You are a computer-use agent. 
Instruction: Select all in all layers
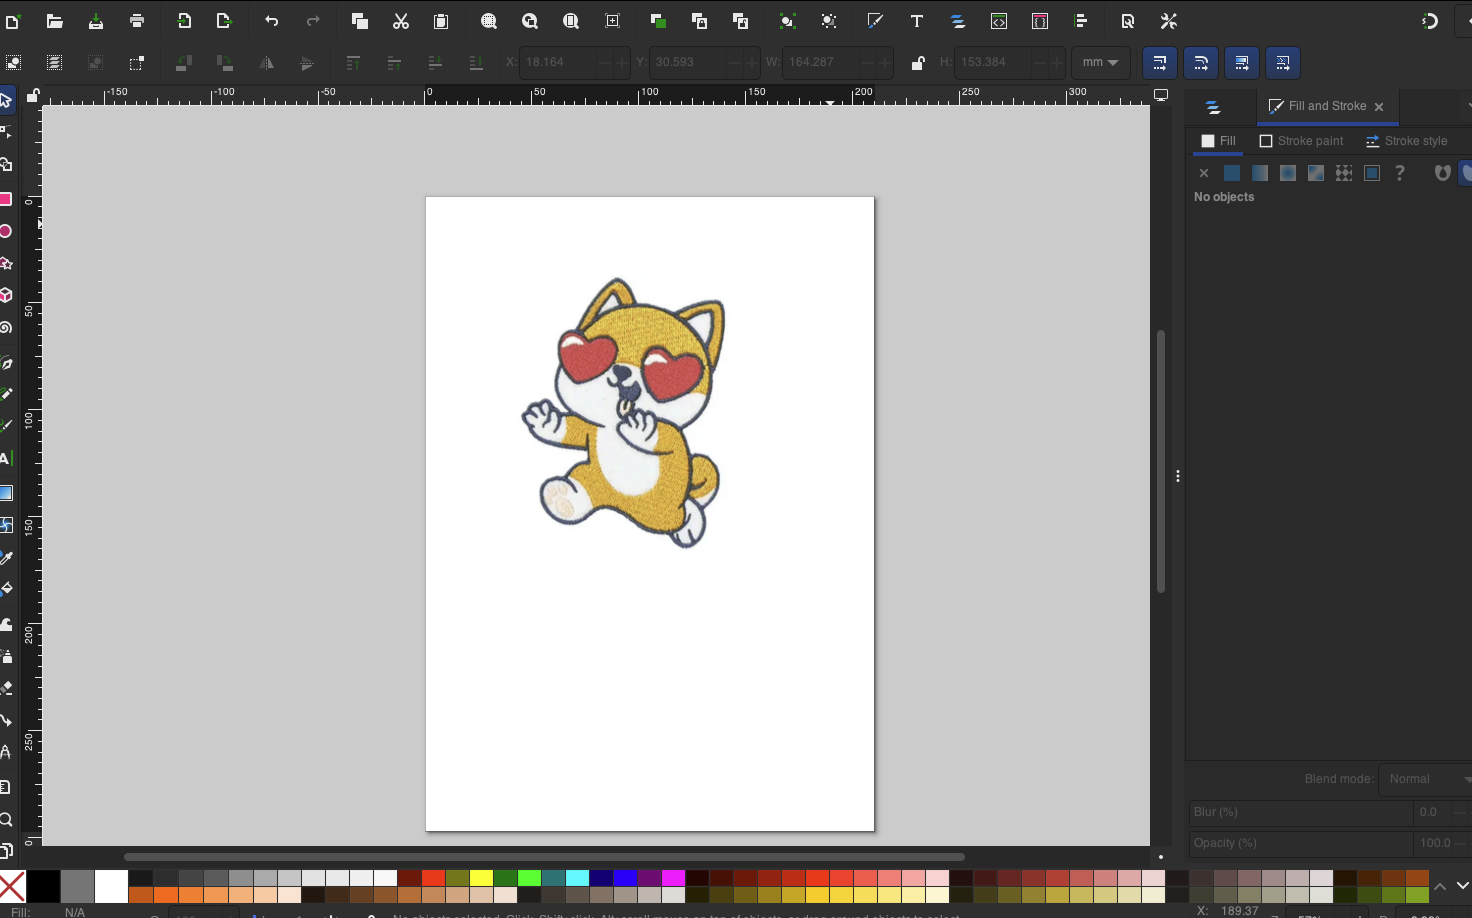click(x=55, y=62)
